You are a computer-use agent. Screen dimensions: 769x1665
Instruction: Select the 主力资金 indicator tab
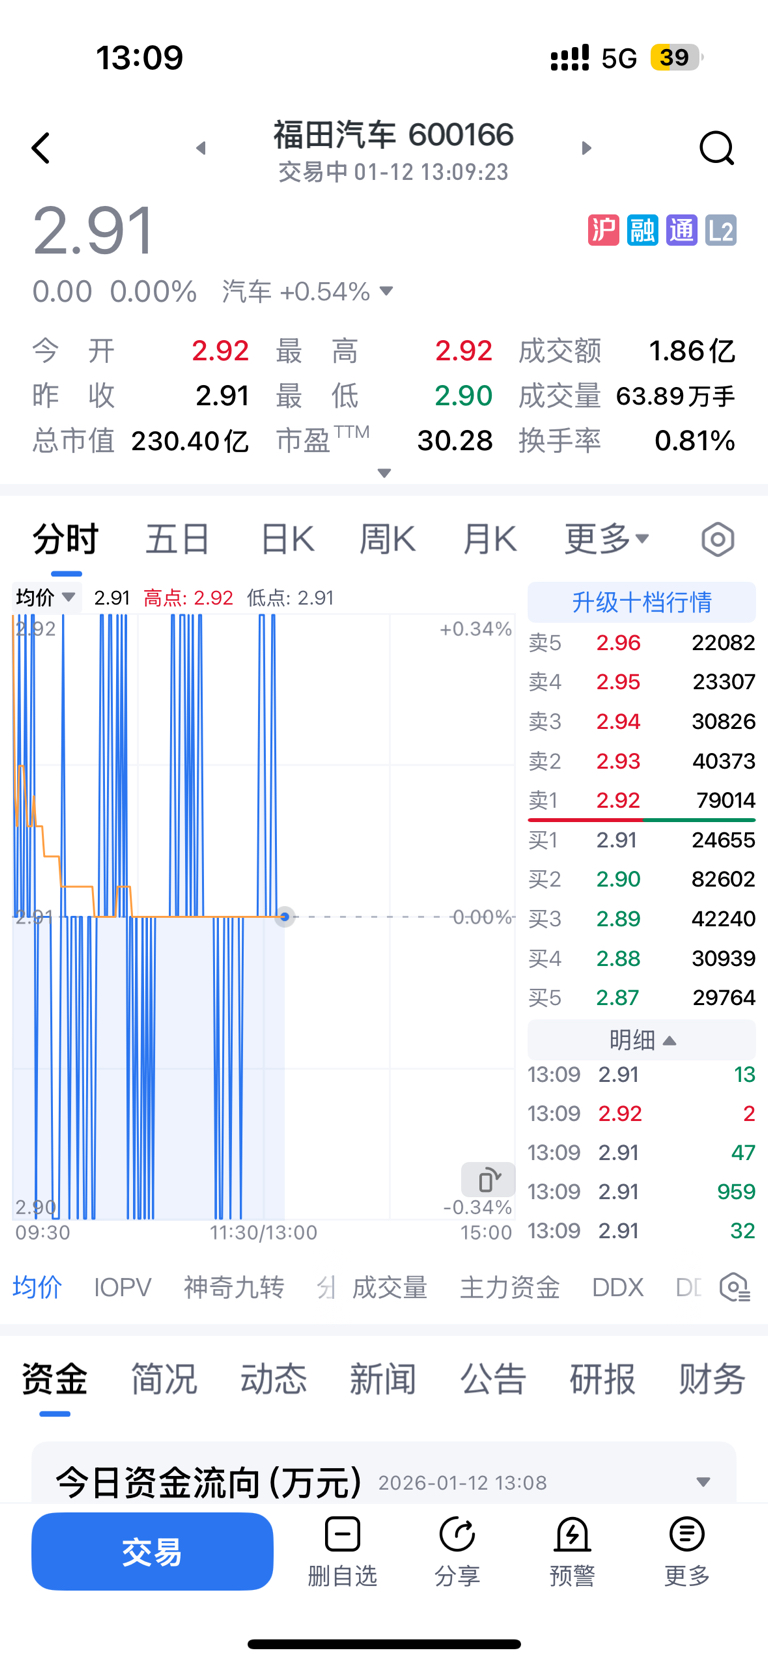tap(510, 1288)
